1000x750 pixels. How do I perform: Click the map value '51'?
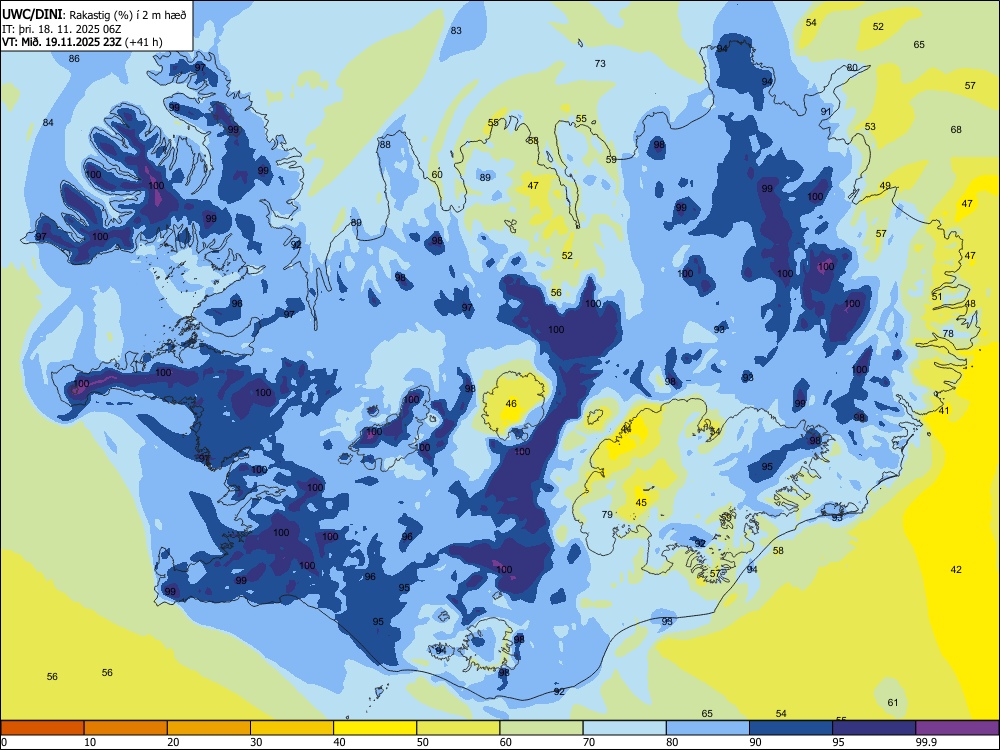937,297
